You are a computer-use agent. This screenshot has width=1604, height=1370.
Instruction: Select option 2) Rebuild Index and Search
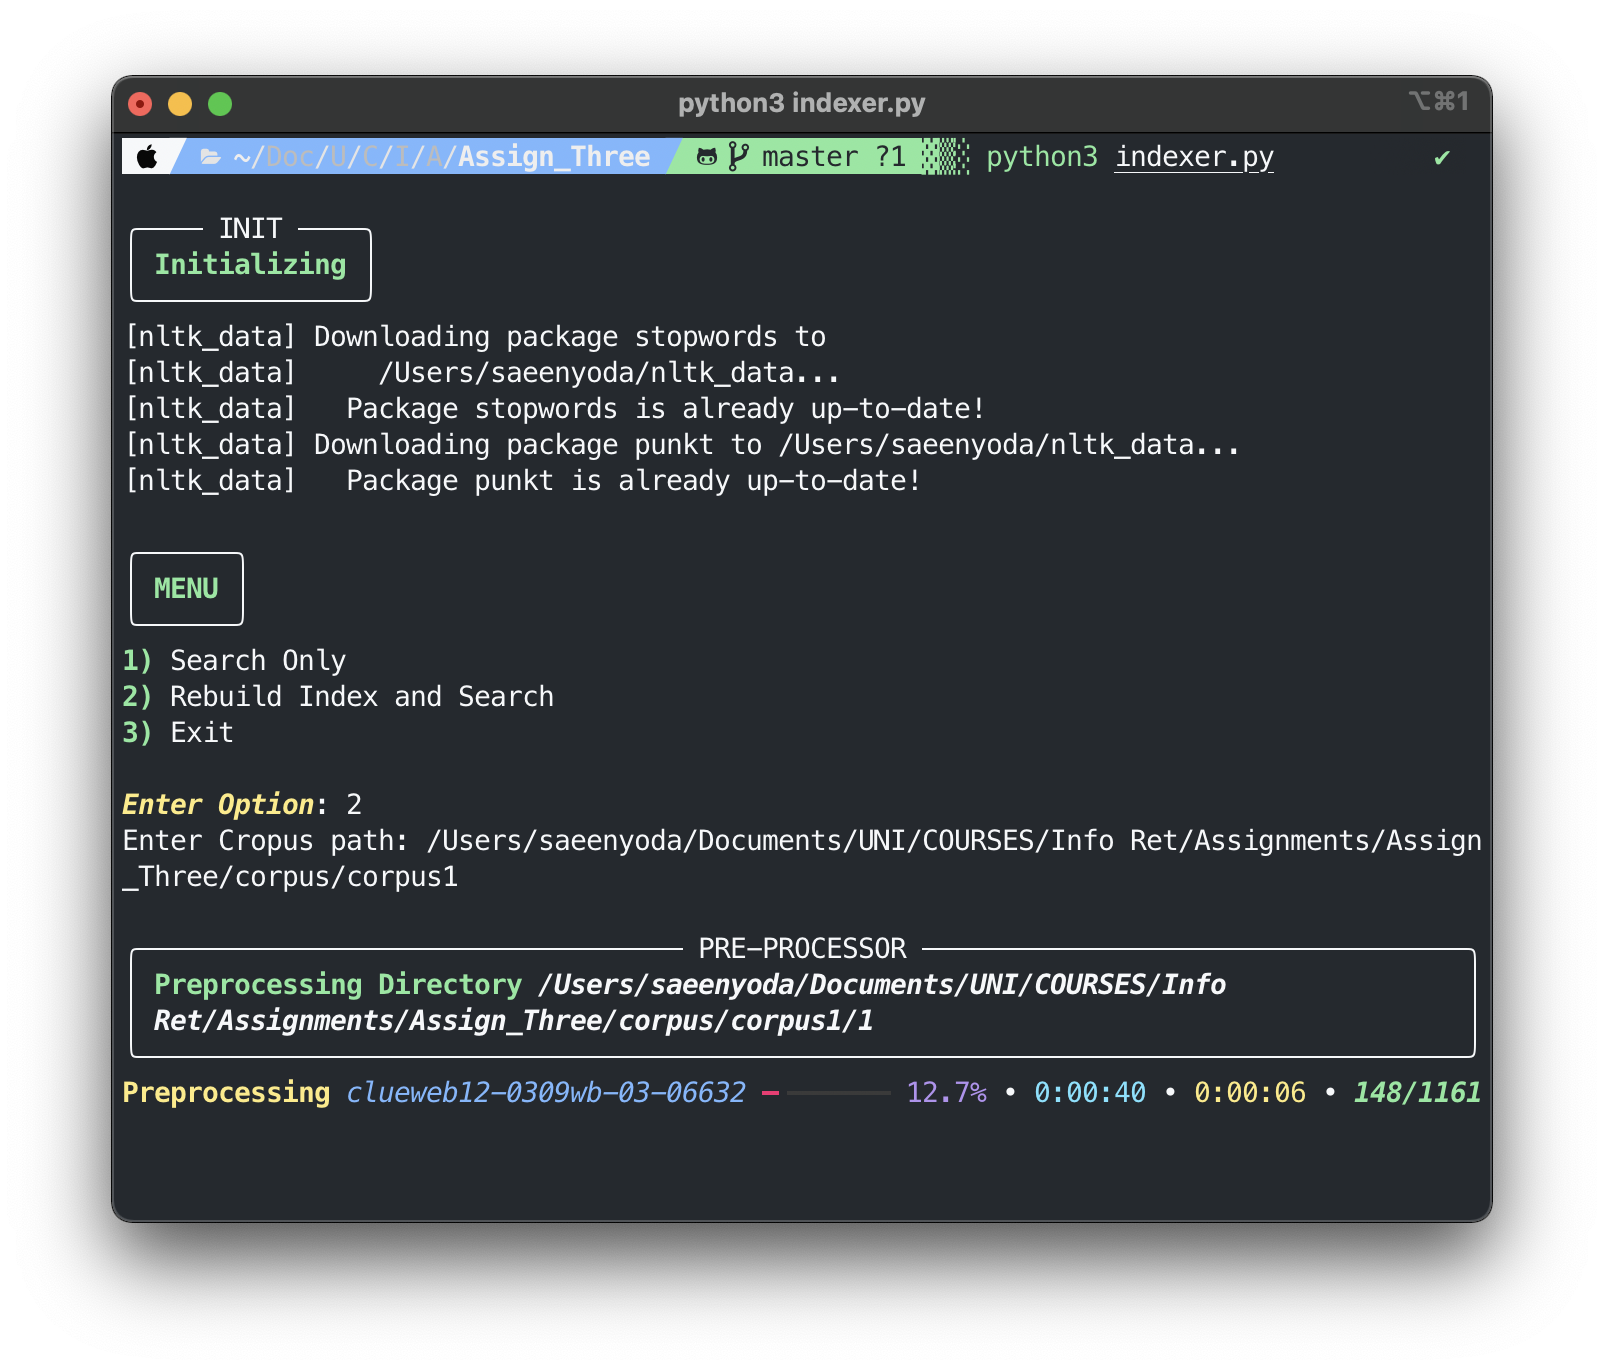point(338,697)
